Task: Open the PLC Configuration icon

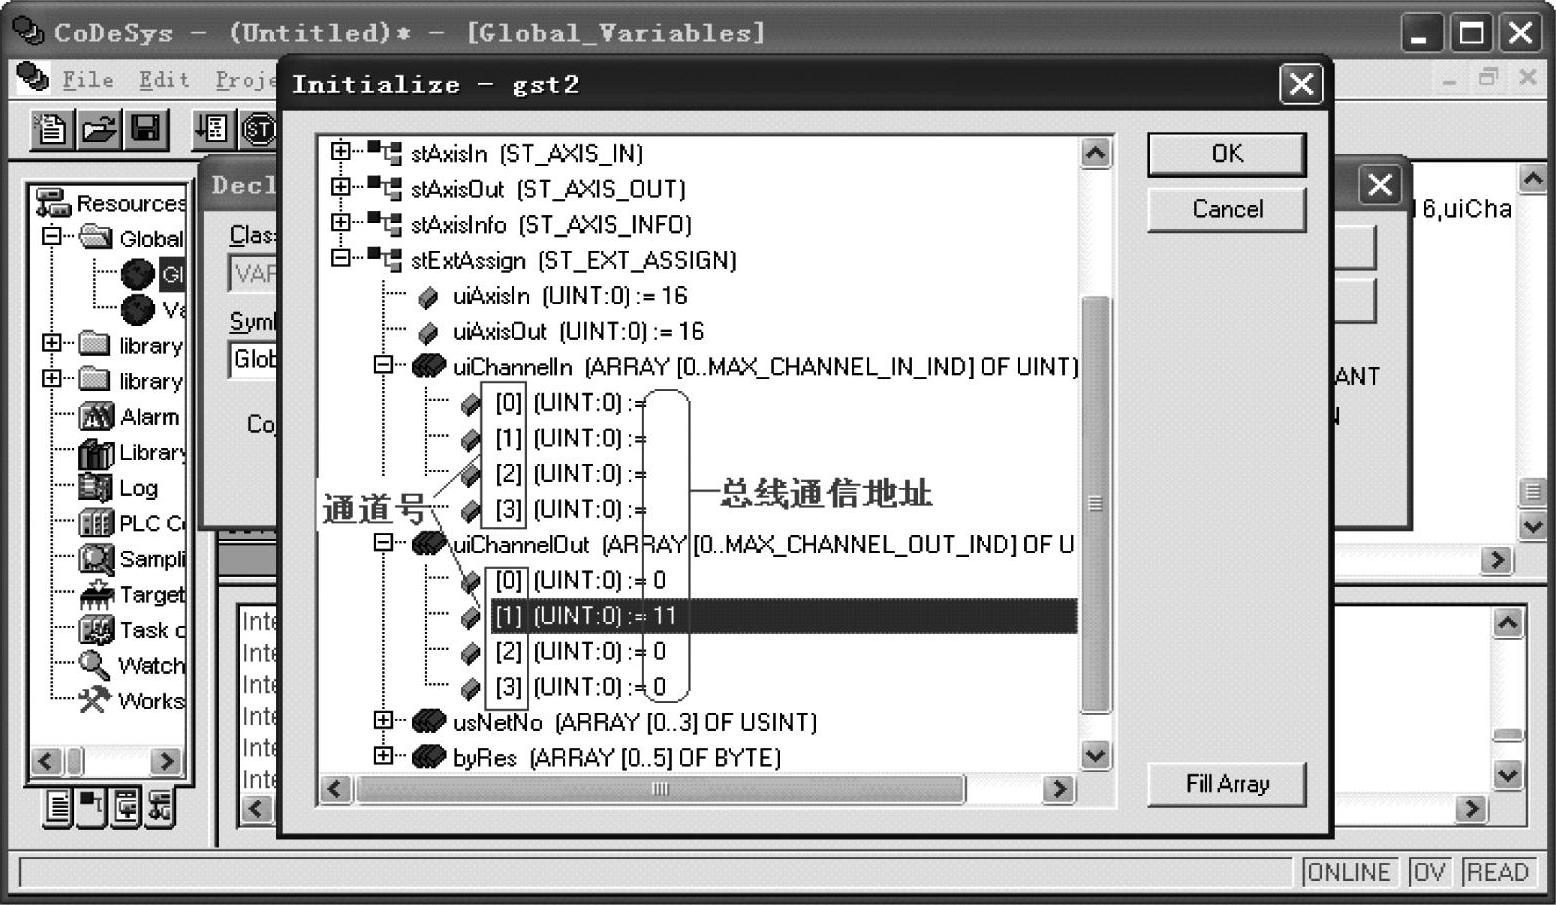Action: coord(96,523)
